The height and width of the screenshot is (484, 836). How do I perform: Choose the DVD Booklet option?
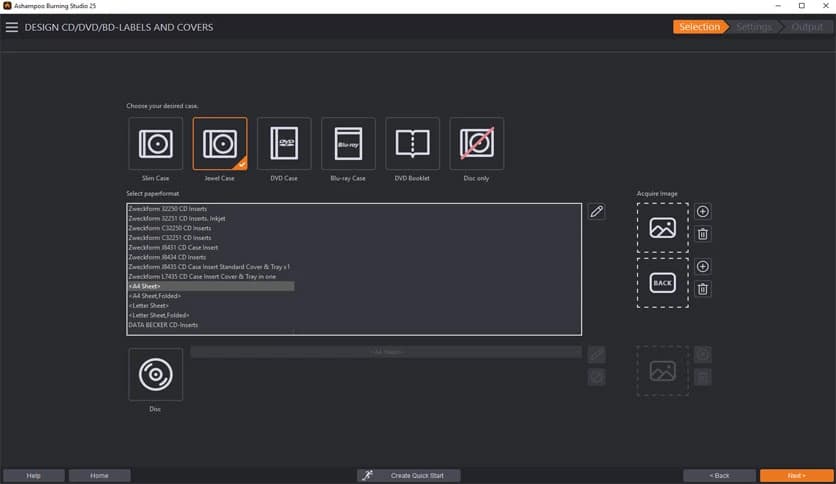[x=412, y=143]
